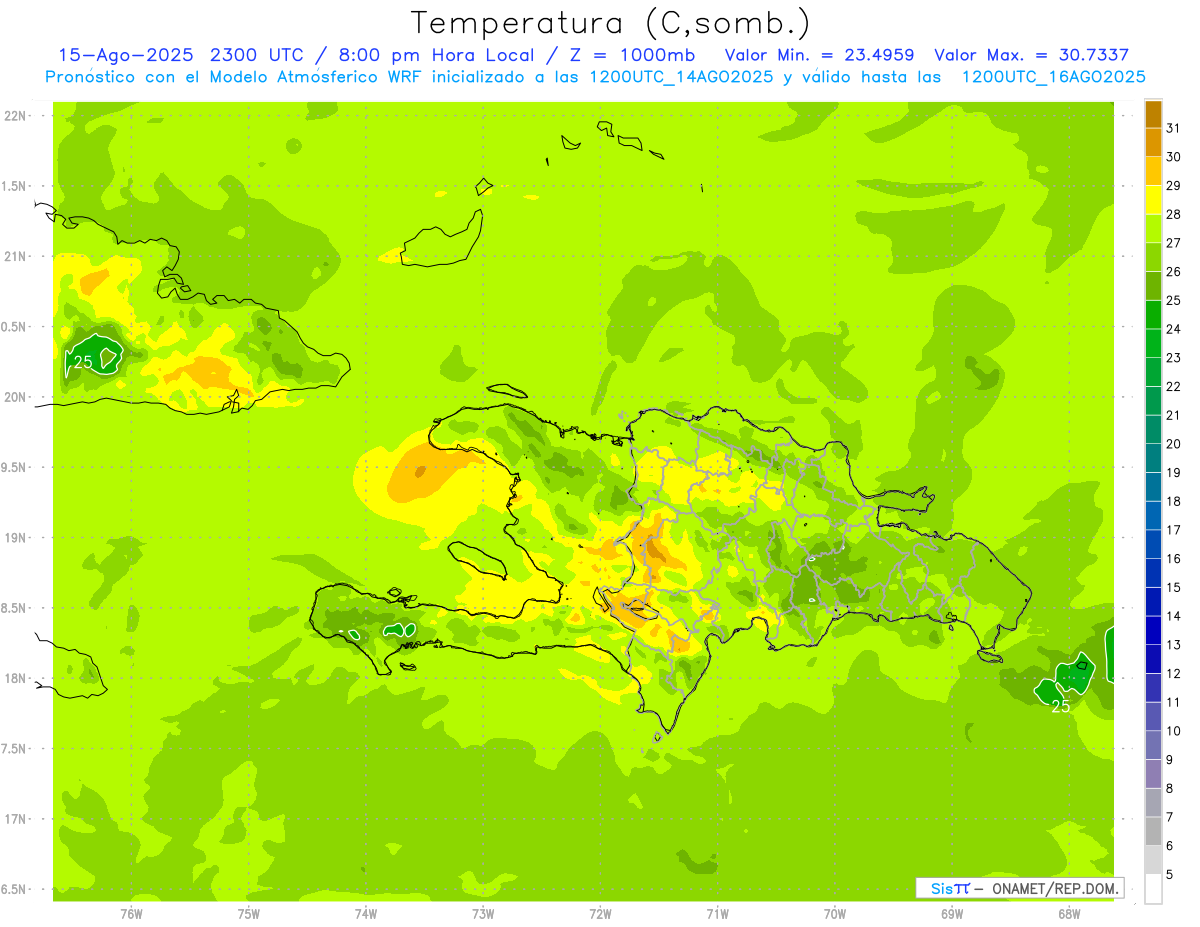Select the valid-until time "1200UTC_16AGO2025"
This screenshot has height=927, width=1200.
[x=1054, y=77]
